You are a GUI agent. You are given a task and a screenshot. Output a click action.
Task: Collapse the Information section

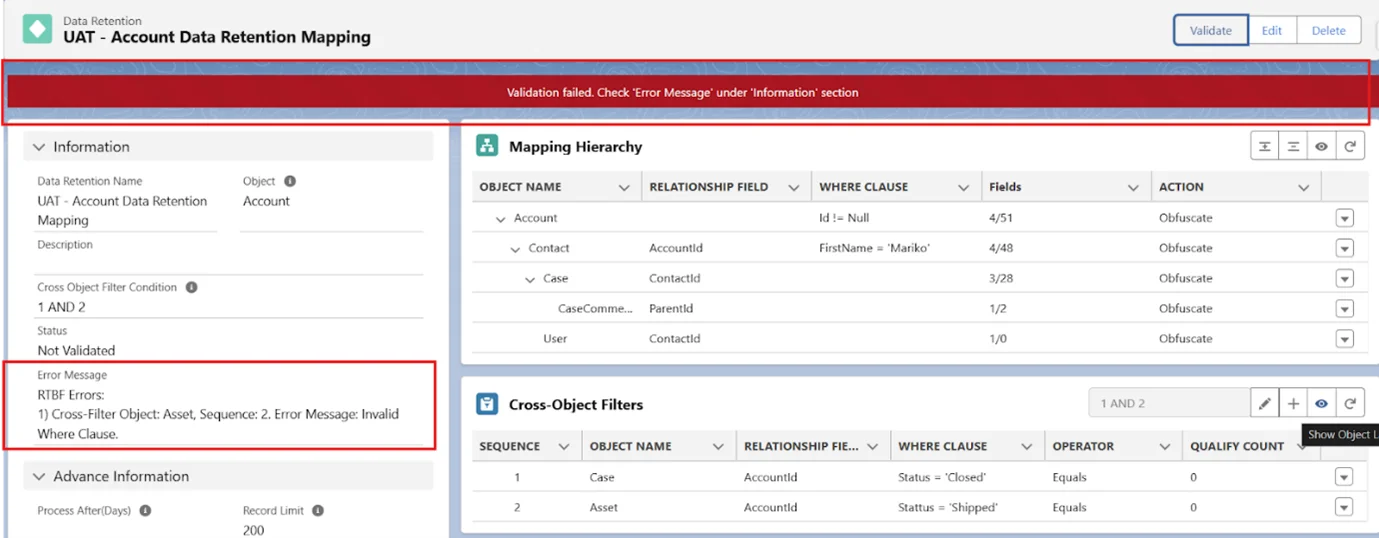[39, 147]
